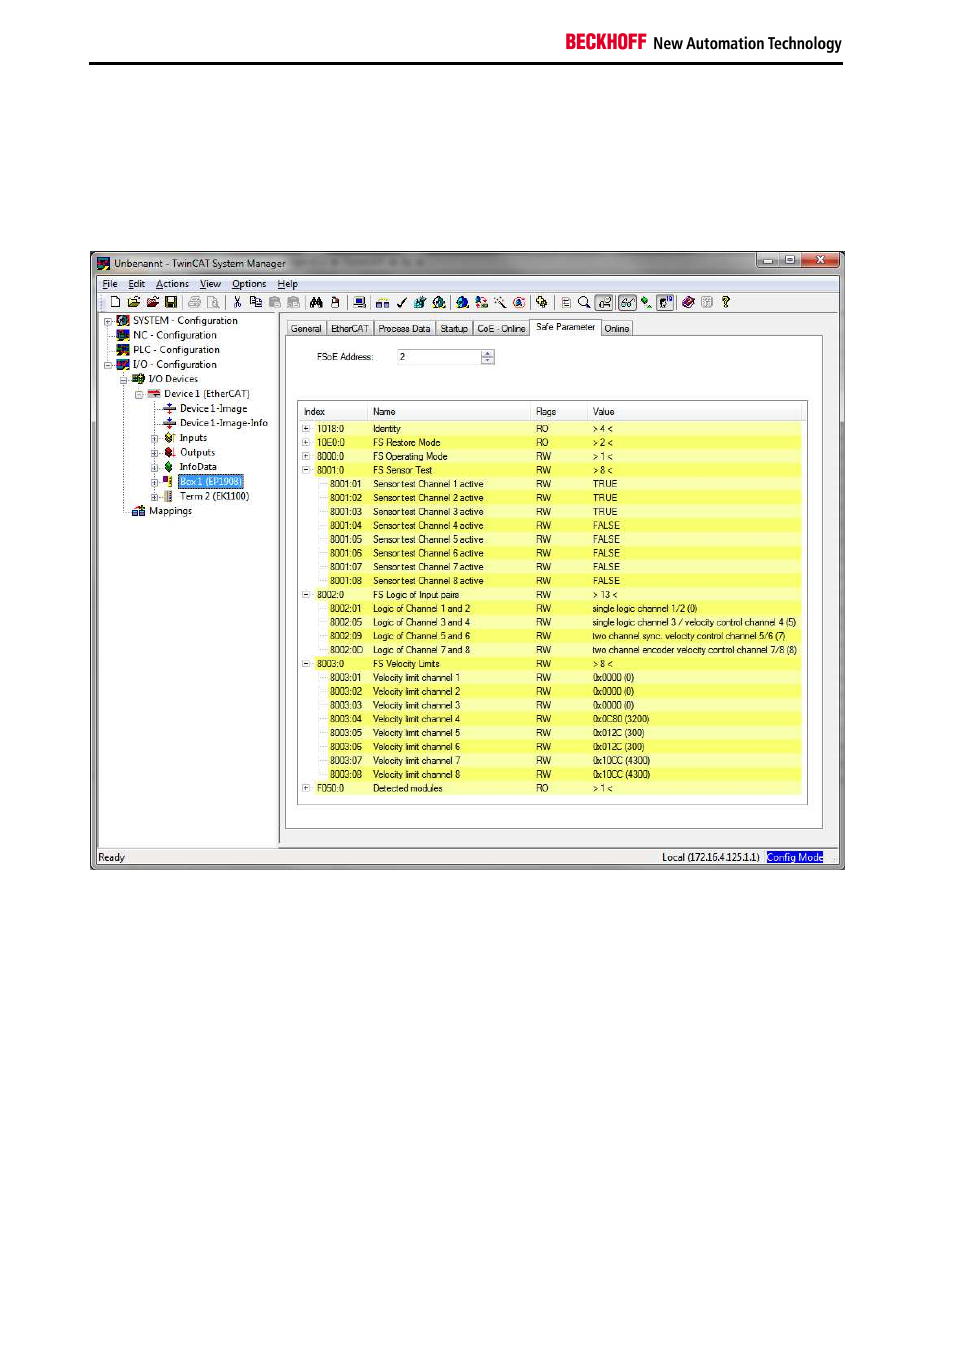Open Print Preview from the toolbar
The width and height of the screenshot is (954, 1351).
pyautogui.click(x=213, y=302)
